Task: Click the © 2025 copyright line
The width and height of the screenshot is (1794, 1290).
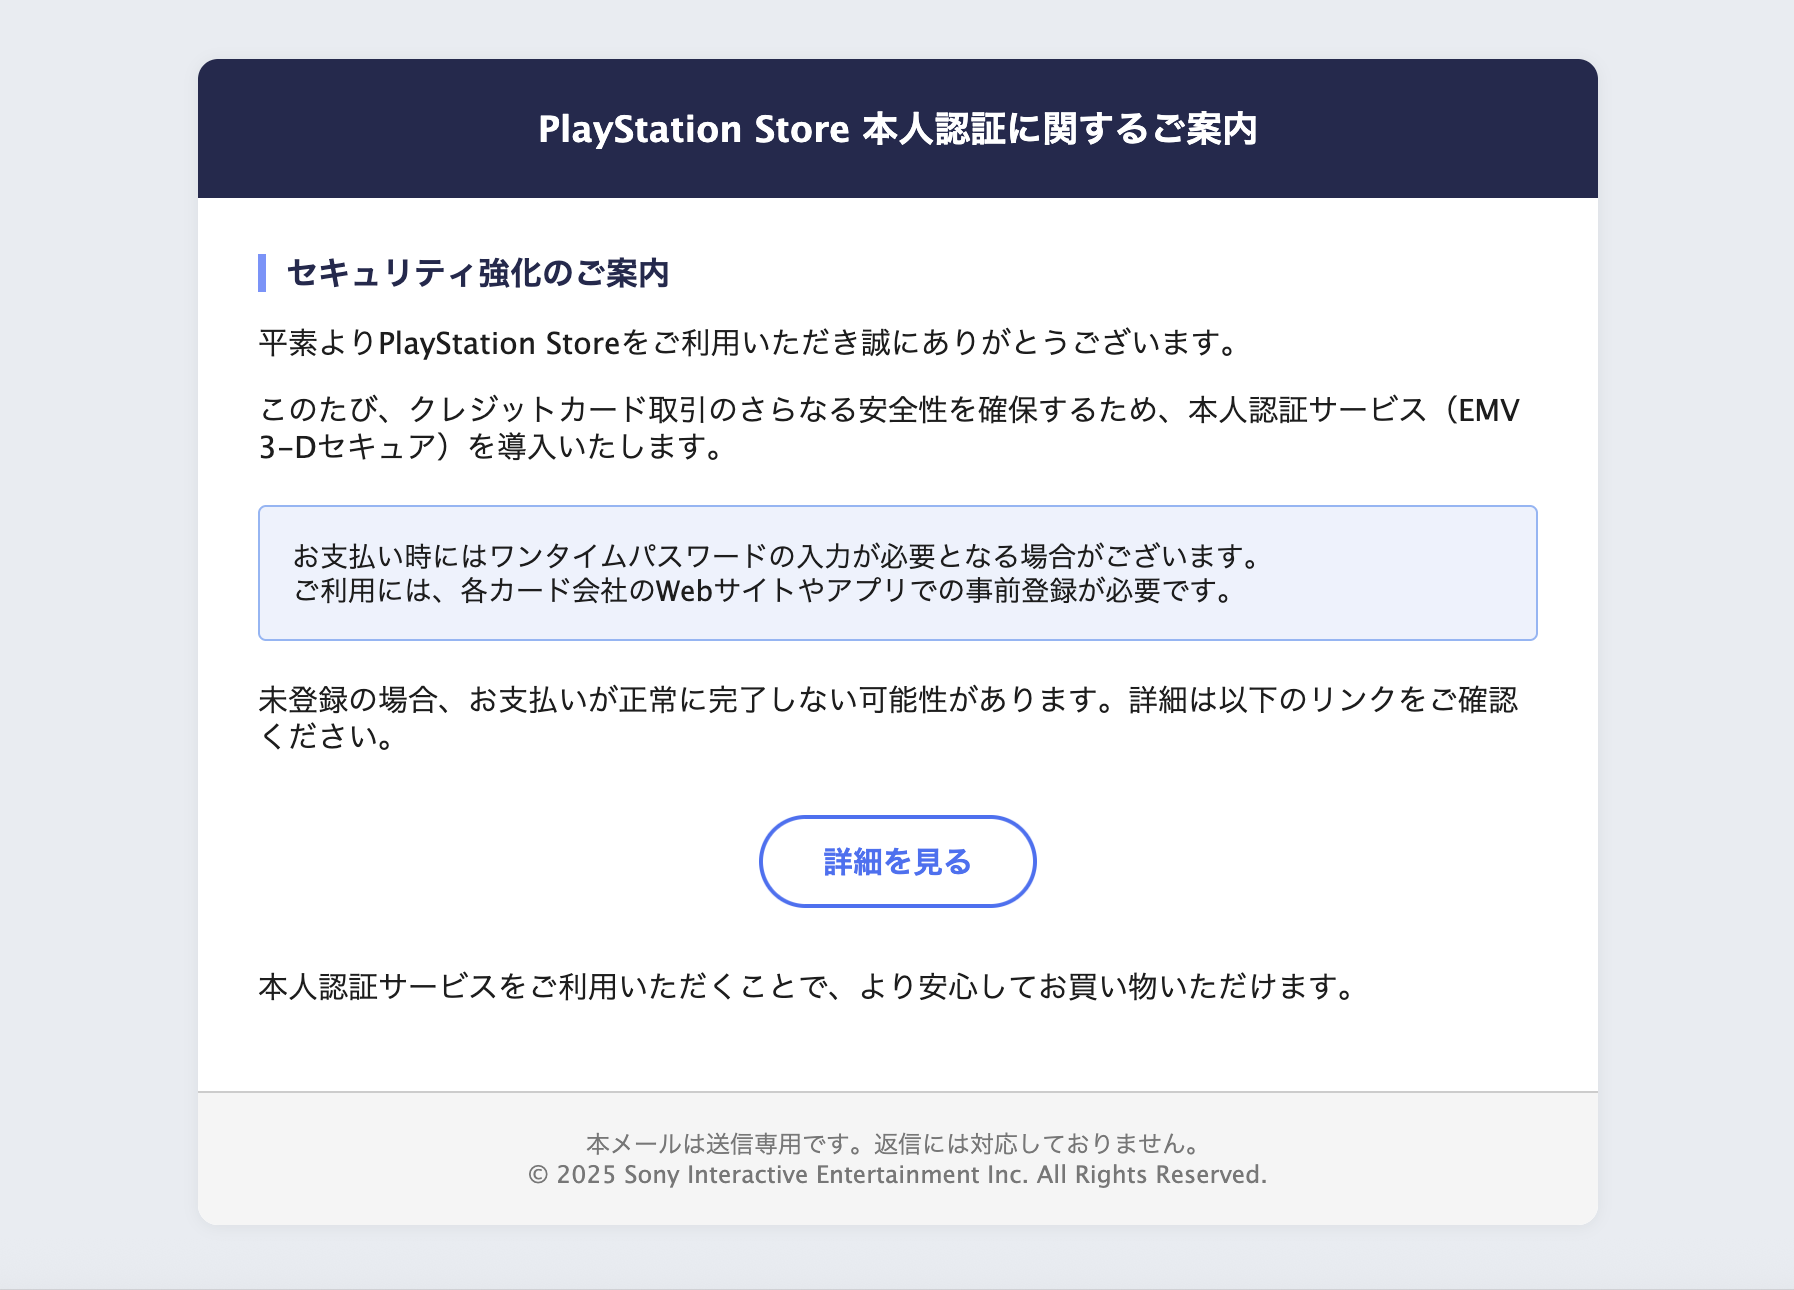Action: pos(897,1175)
